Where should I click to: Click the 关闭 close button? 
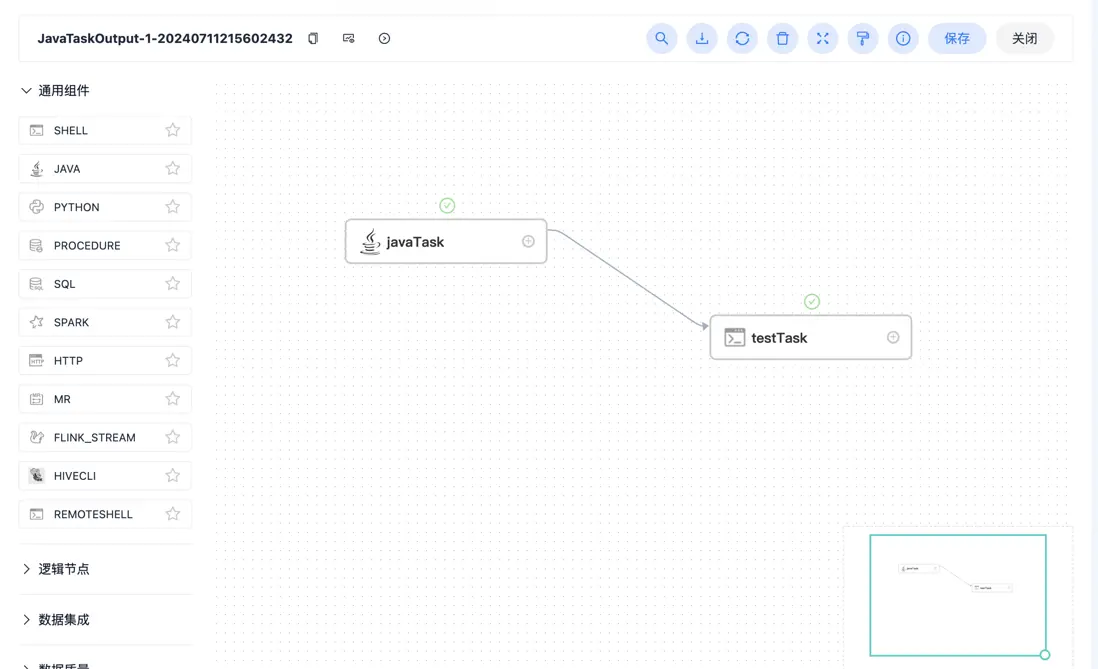[1024, 39]
